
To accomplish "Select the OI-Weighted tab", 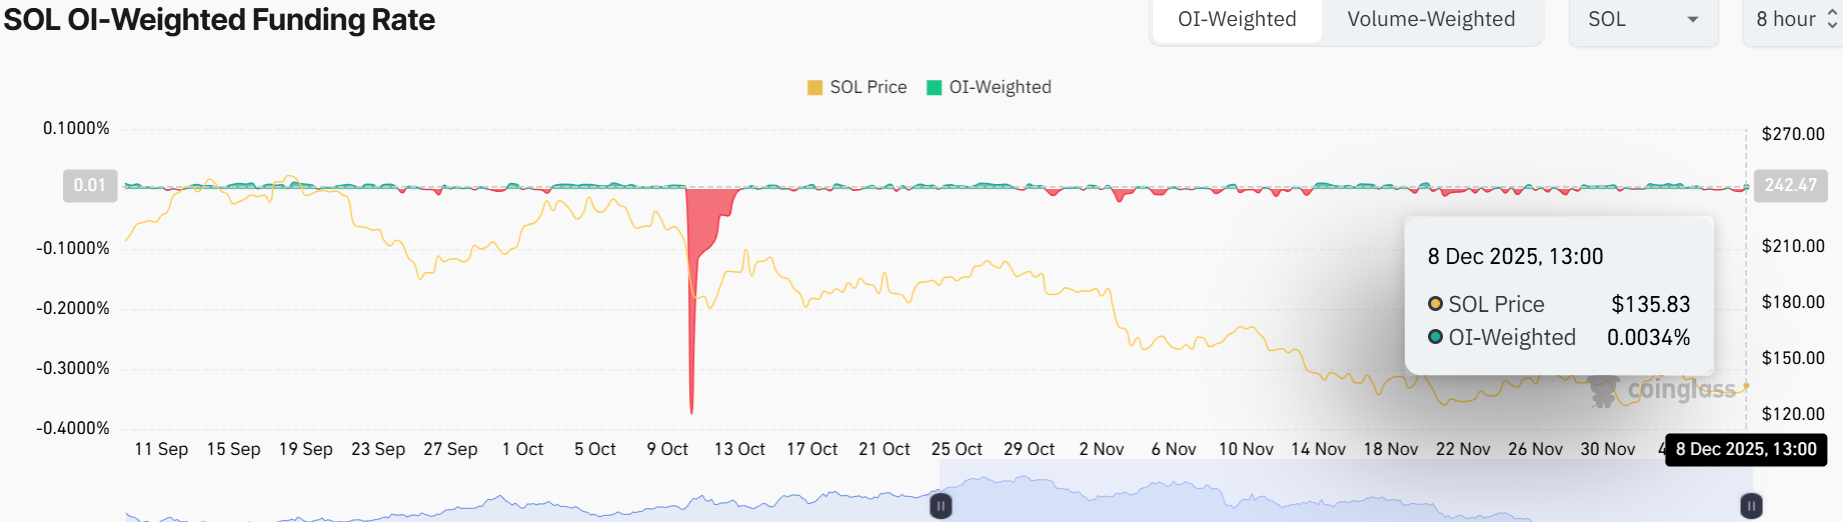I will click(1237, 20).
